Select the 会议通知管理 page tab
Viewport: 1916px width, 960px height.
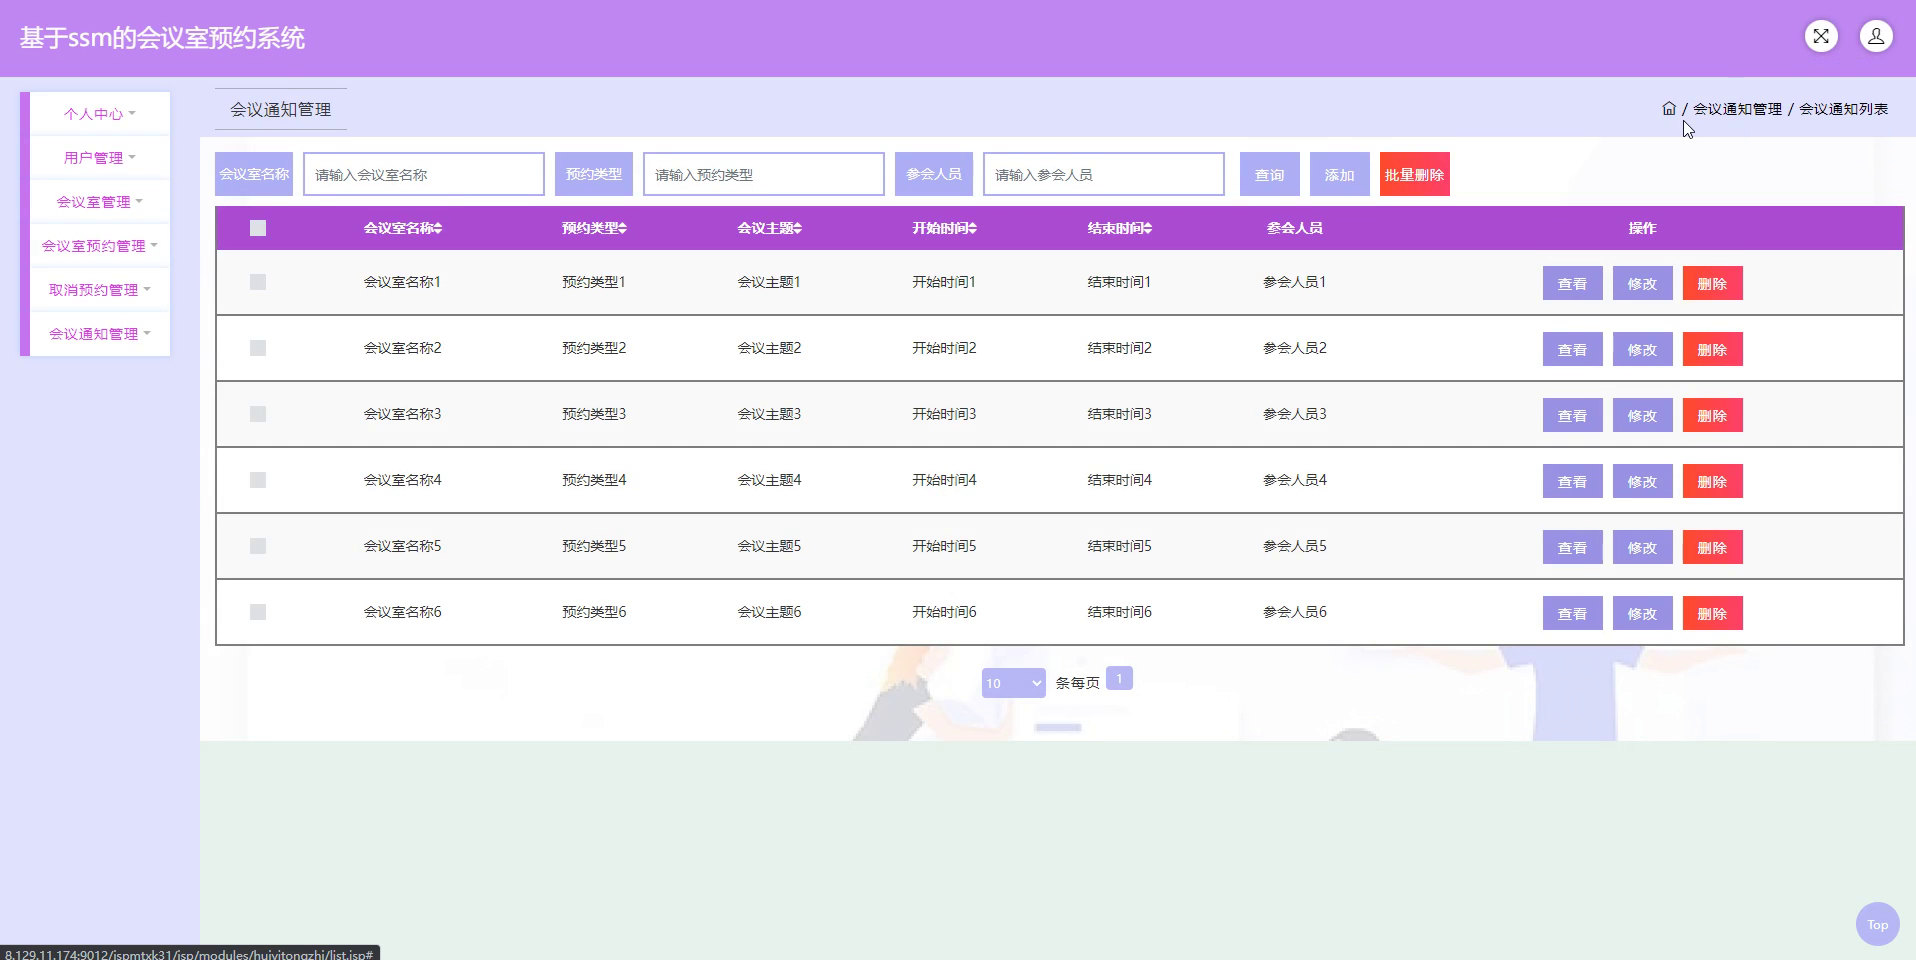281,109
